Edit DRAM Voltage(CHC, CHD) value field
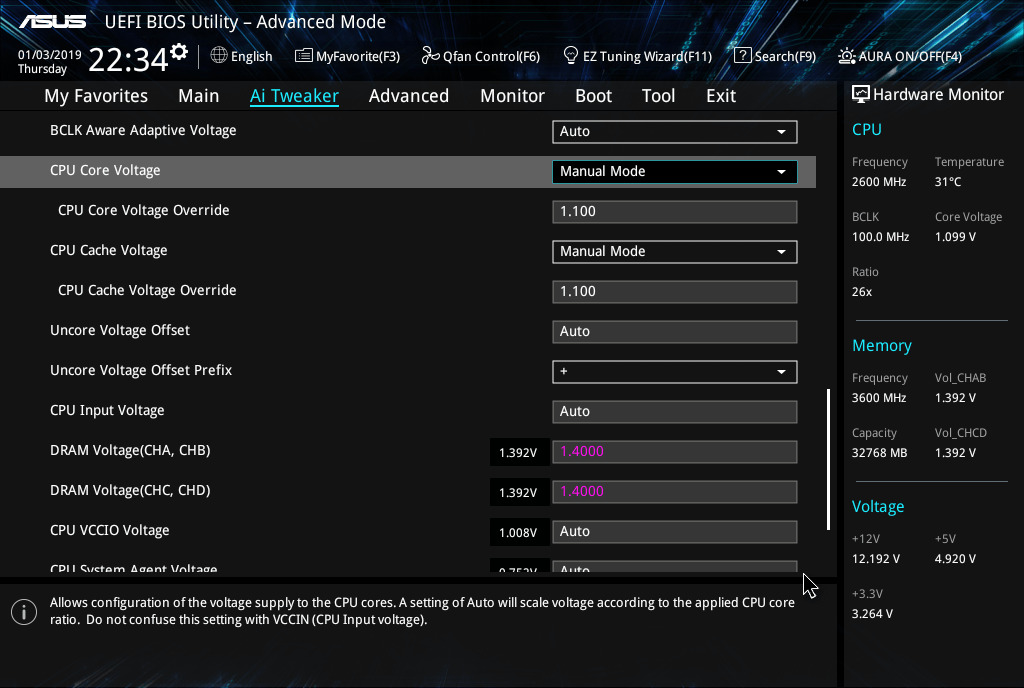 click(x=675, y=492)
